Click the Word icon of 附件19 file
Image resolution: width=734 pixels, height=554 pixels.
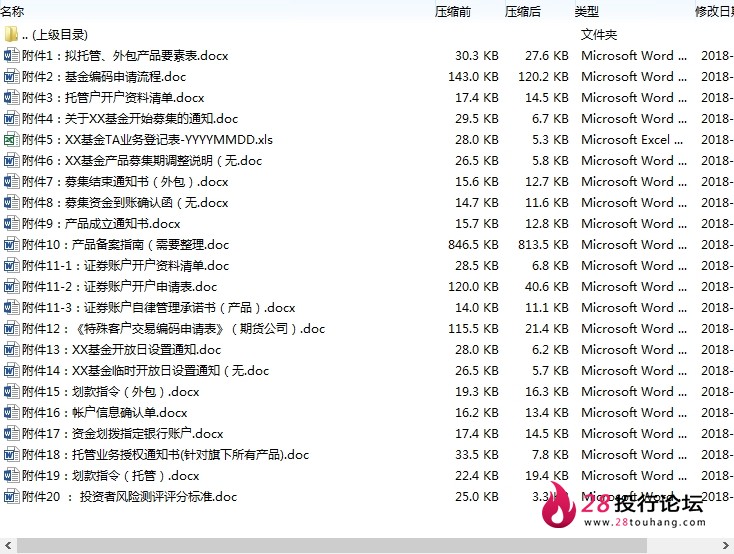[x=11, y=475]
